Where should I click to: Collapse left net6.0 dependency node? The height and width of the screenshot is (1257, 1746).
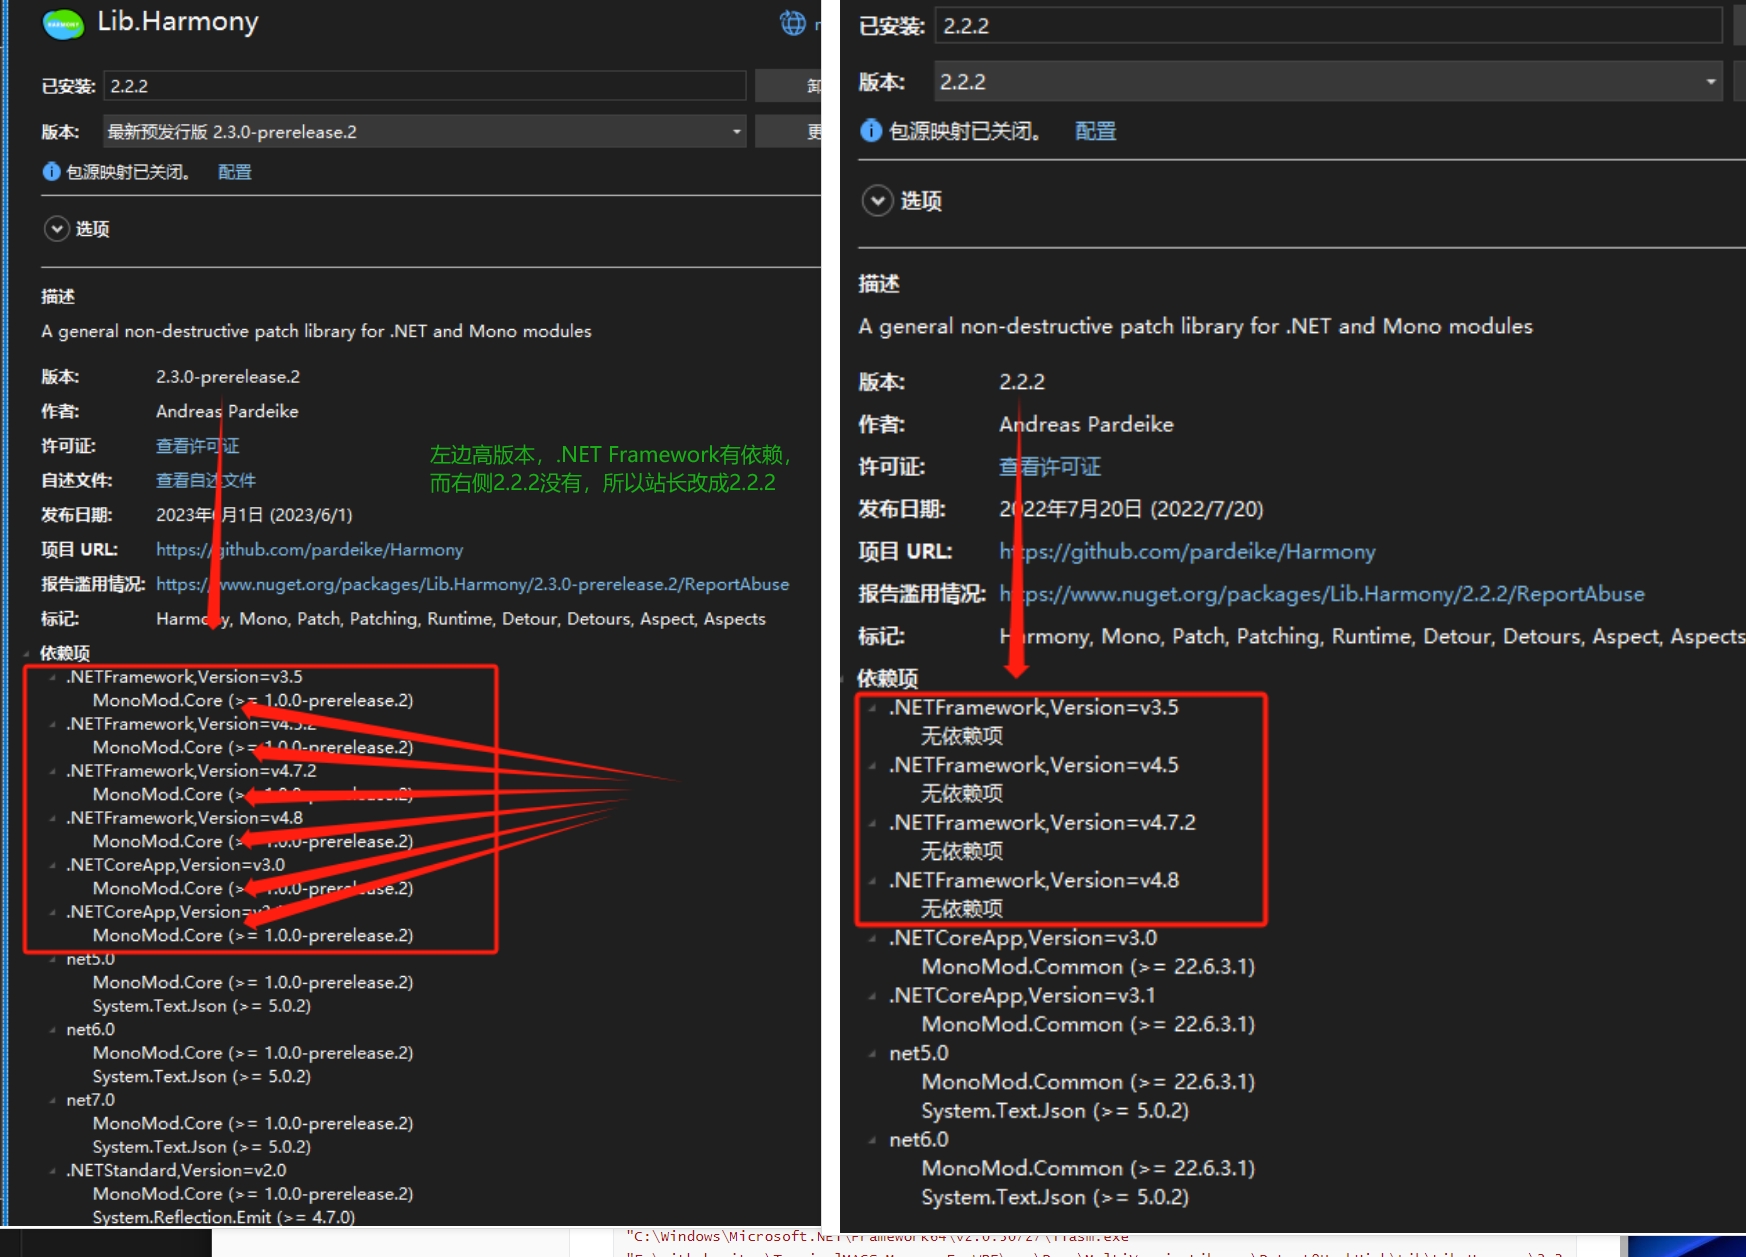pos(53,1030)
